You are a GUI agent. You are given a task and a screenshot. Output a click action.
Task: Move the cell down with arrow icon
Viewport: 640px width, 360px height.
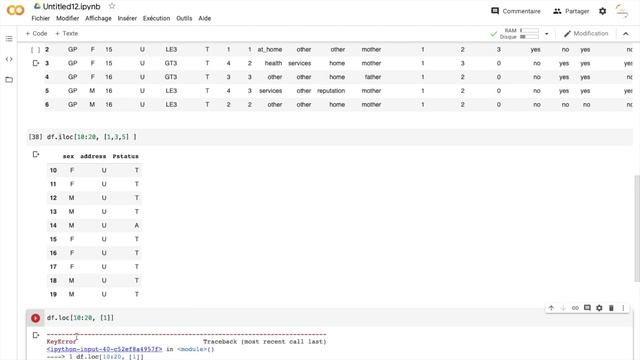[x=563, y=308]
